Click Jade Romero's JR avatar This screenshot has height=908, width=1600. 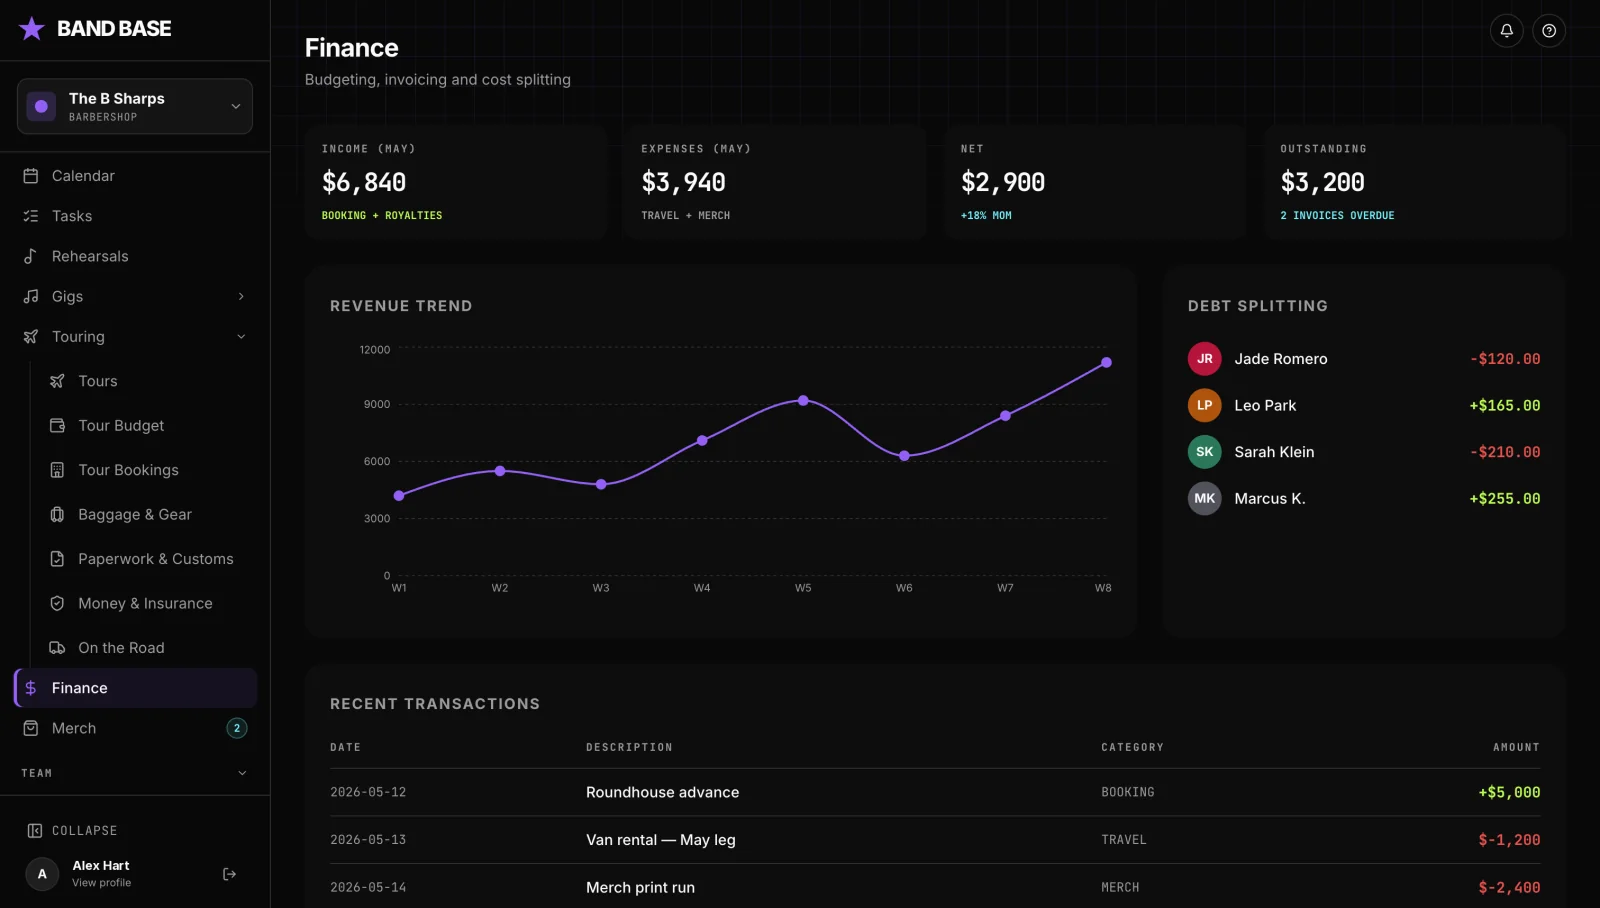tap(1204, 359)
